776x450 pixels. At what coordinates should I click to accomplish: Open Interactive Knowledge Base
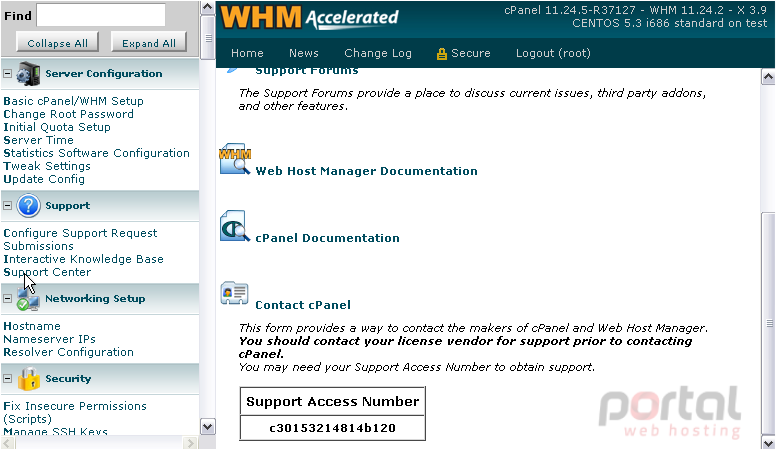(83, 259)
